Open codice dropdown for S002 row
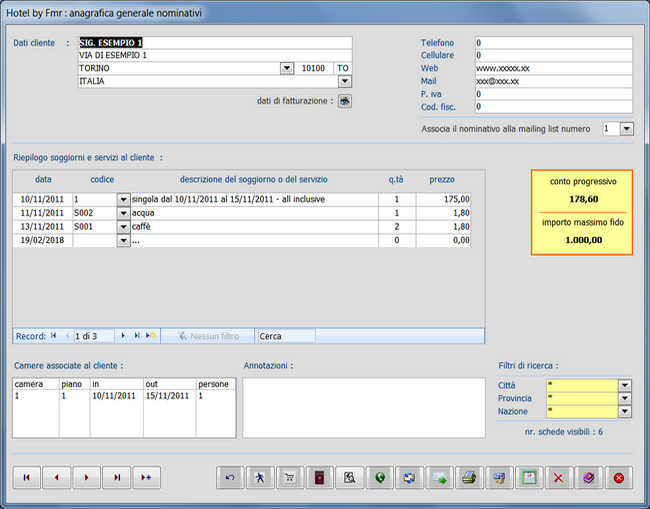The image size is (650, 509). (123, 213)
